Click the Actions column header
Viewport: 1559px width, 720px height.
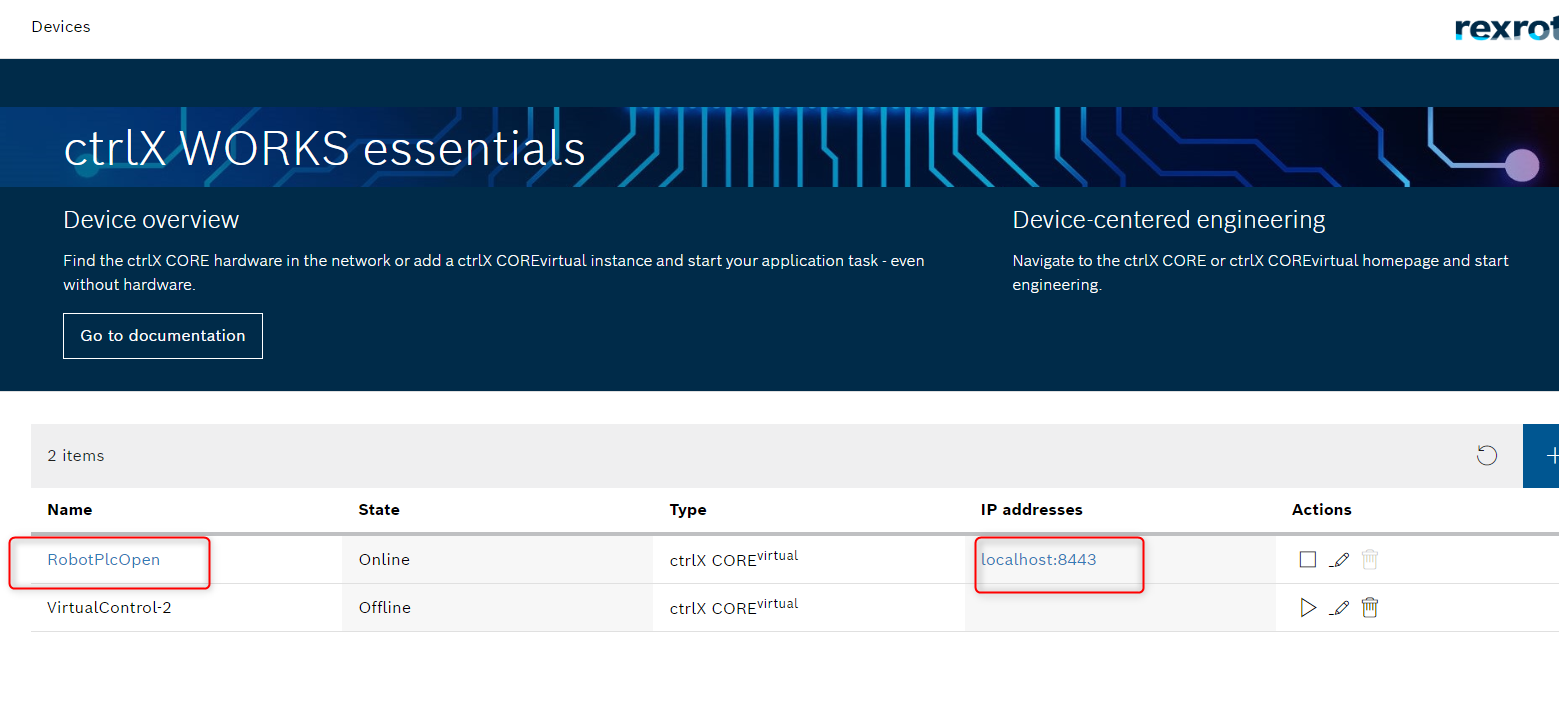pyautogui.click(x=1321, y=510)
